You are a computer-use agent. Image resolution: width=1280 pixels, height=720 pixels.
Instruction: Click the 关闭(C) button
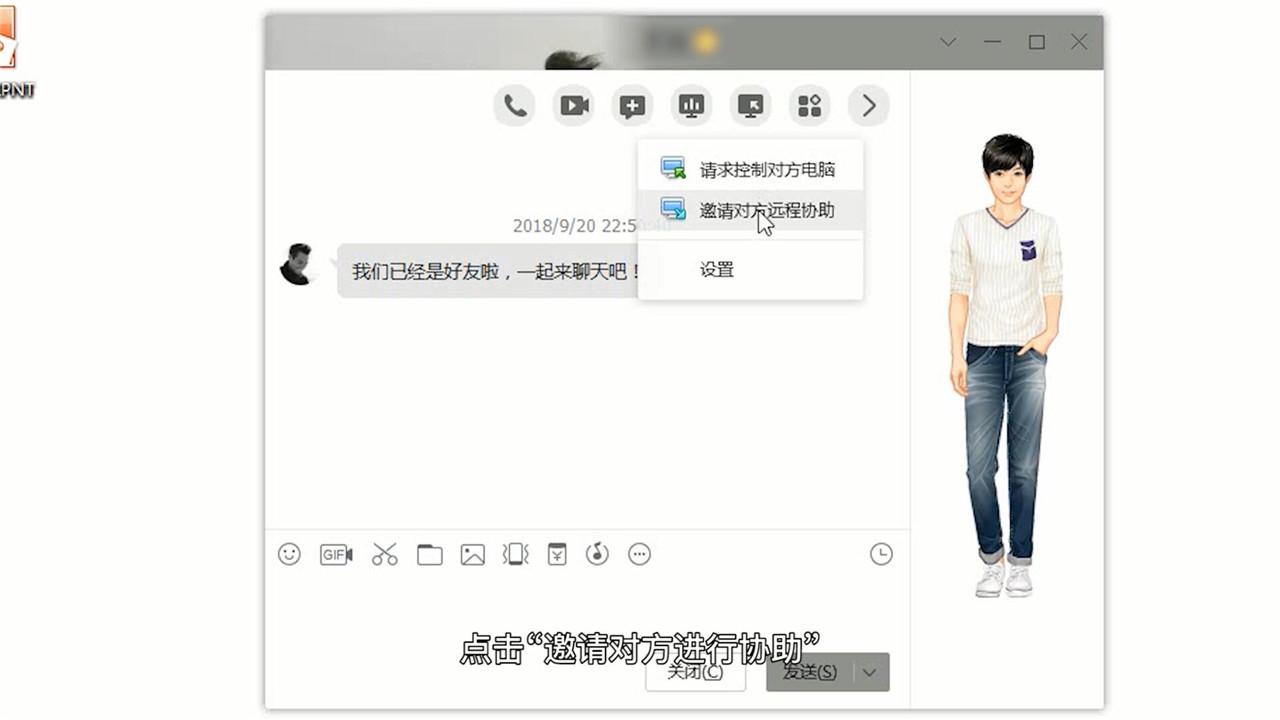pyautogui.click(x=695, y=672)
